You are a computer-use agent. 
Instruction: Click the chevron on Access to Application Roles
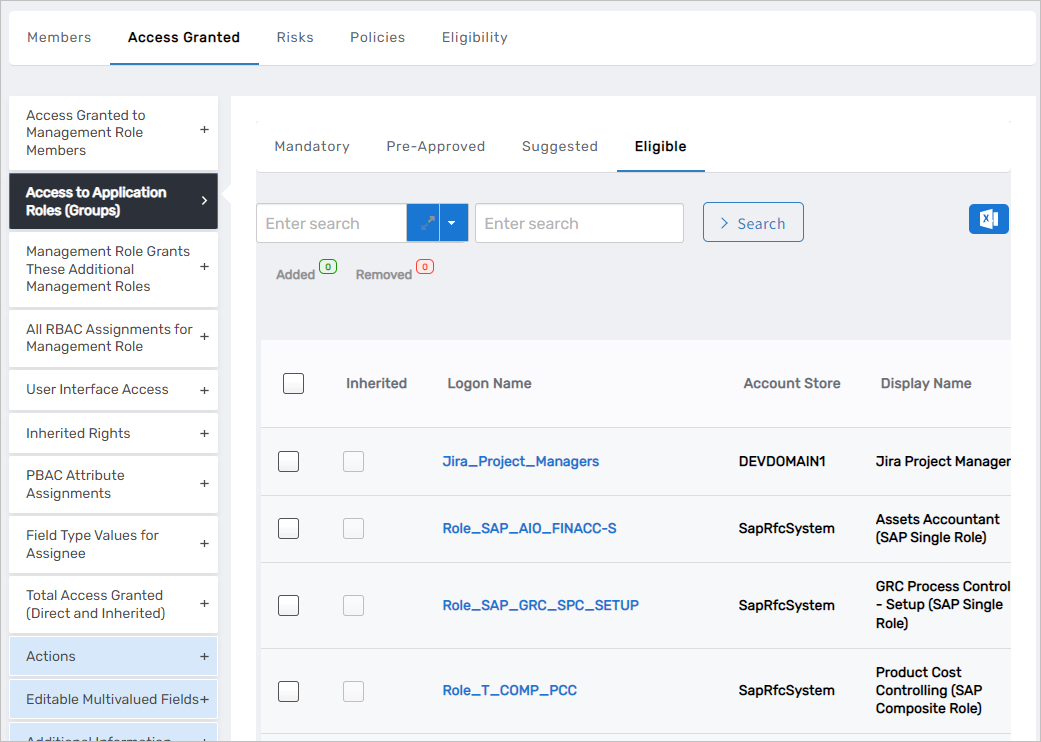pyautogui.click(x=204, y=201)
